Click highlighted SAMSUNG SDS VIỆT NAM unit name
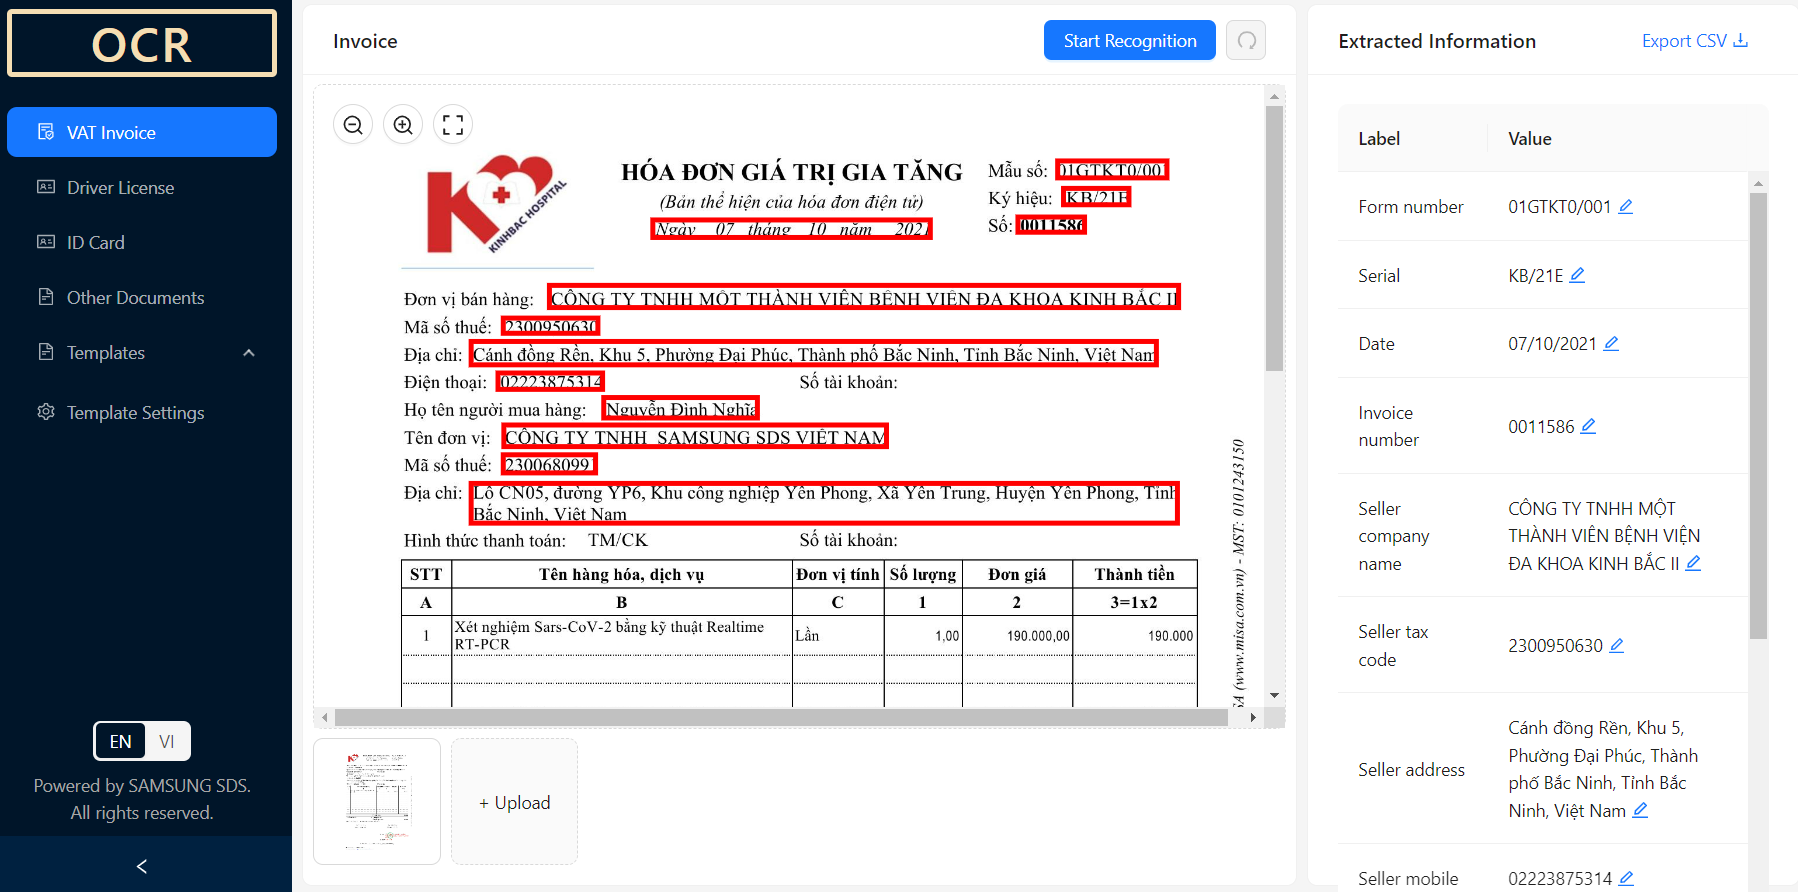The width and height of the screenshot is (1798, 892). [695, 436]
